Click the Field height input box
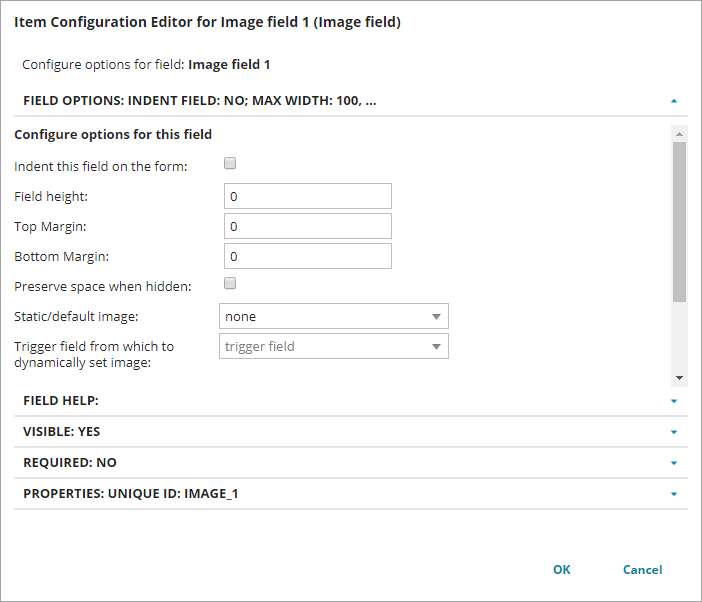Viewport: 702px width, 602px height. [308, 196]
